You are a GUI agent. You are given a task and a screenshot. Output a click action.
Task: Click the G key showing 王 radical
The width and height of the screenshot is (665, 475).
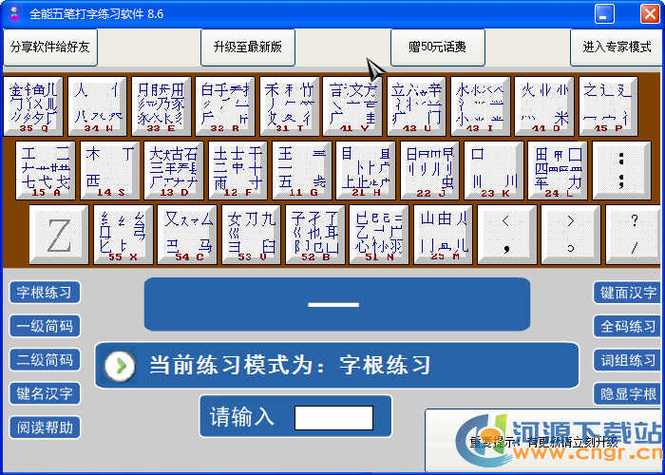[302, 171]
